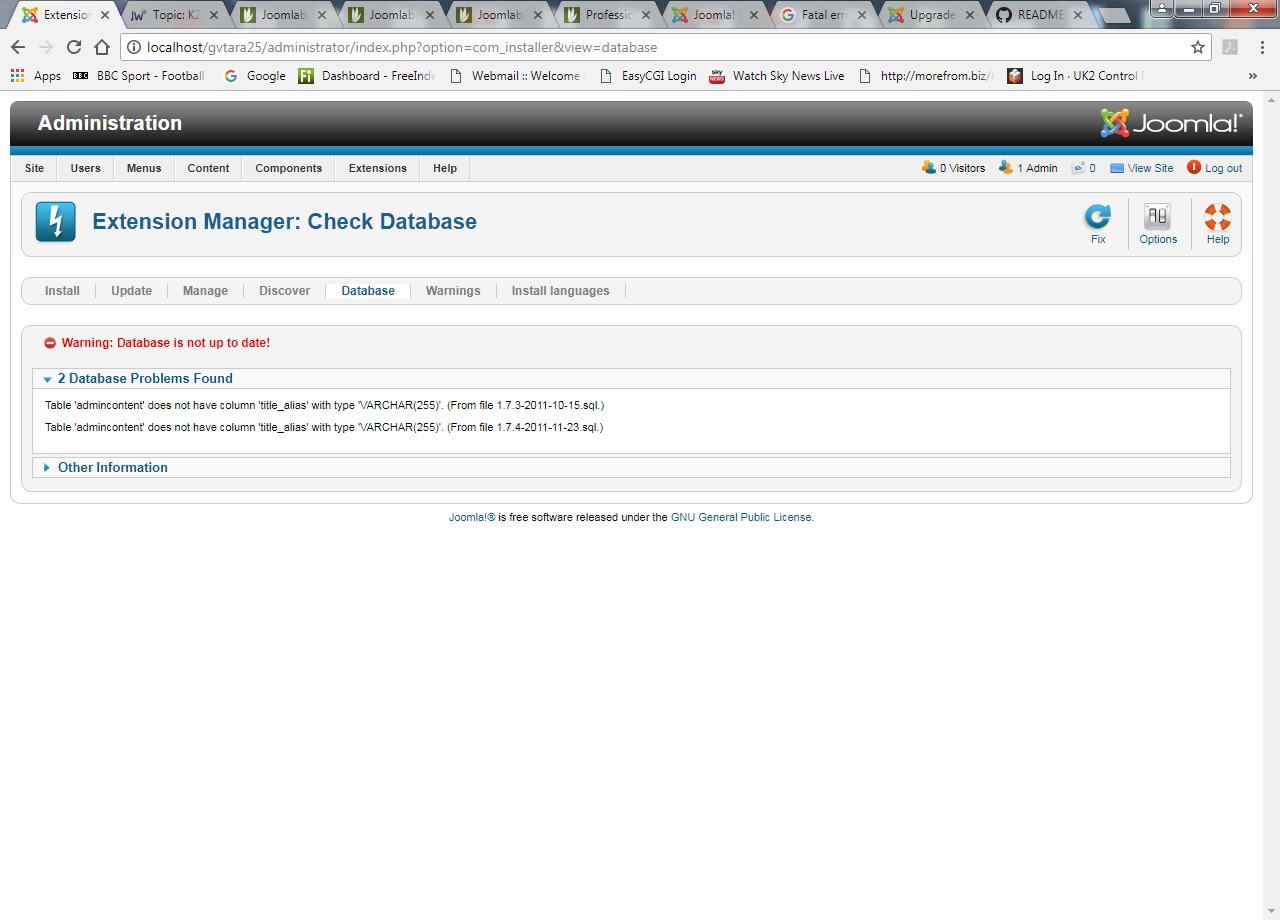
Task: Switch to the Warnings submenu tab
Action: pos(453,291)
